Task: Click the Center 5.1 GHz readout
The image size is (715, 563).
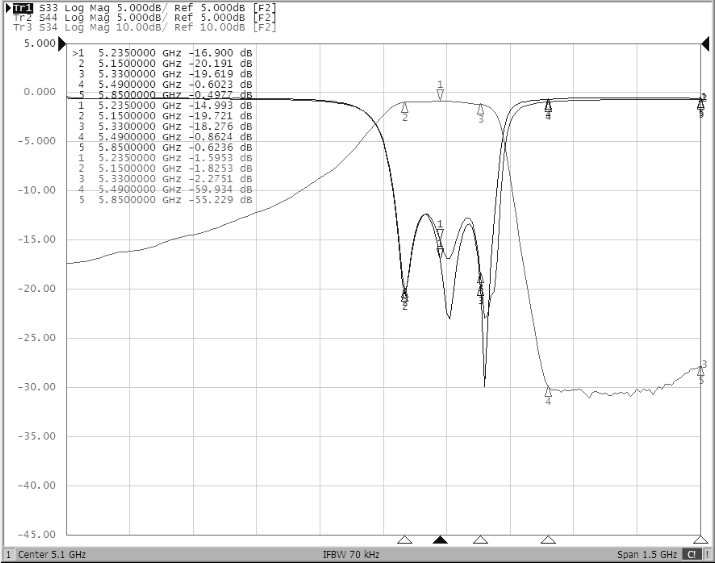Action: coord(45,554)
